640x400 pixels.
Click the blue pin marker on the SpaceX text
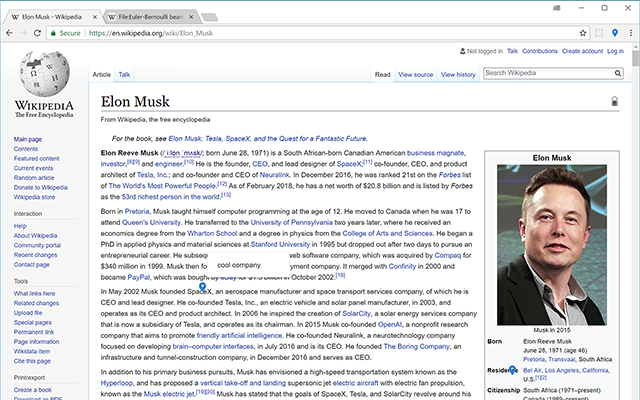(x=202, y=287)
